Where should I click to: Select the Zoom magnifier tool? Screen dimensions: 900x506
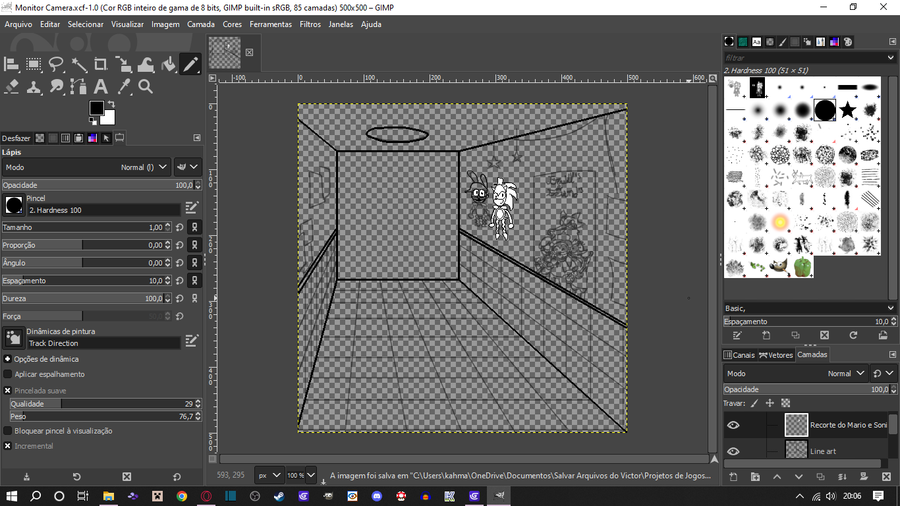(x=146, y=87)
